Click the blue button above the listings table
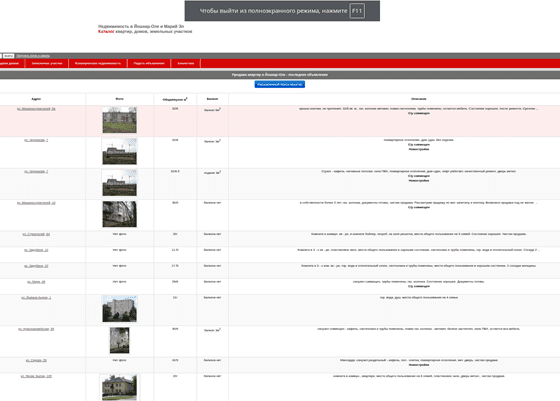Screen dimensions: 560x401 [x=280, y=84]
